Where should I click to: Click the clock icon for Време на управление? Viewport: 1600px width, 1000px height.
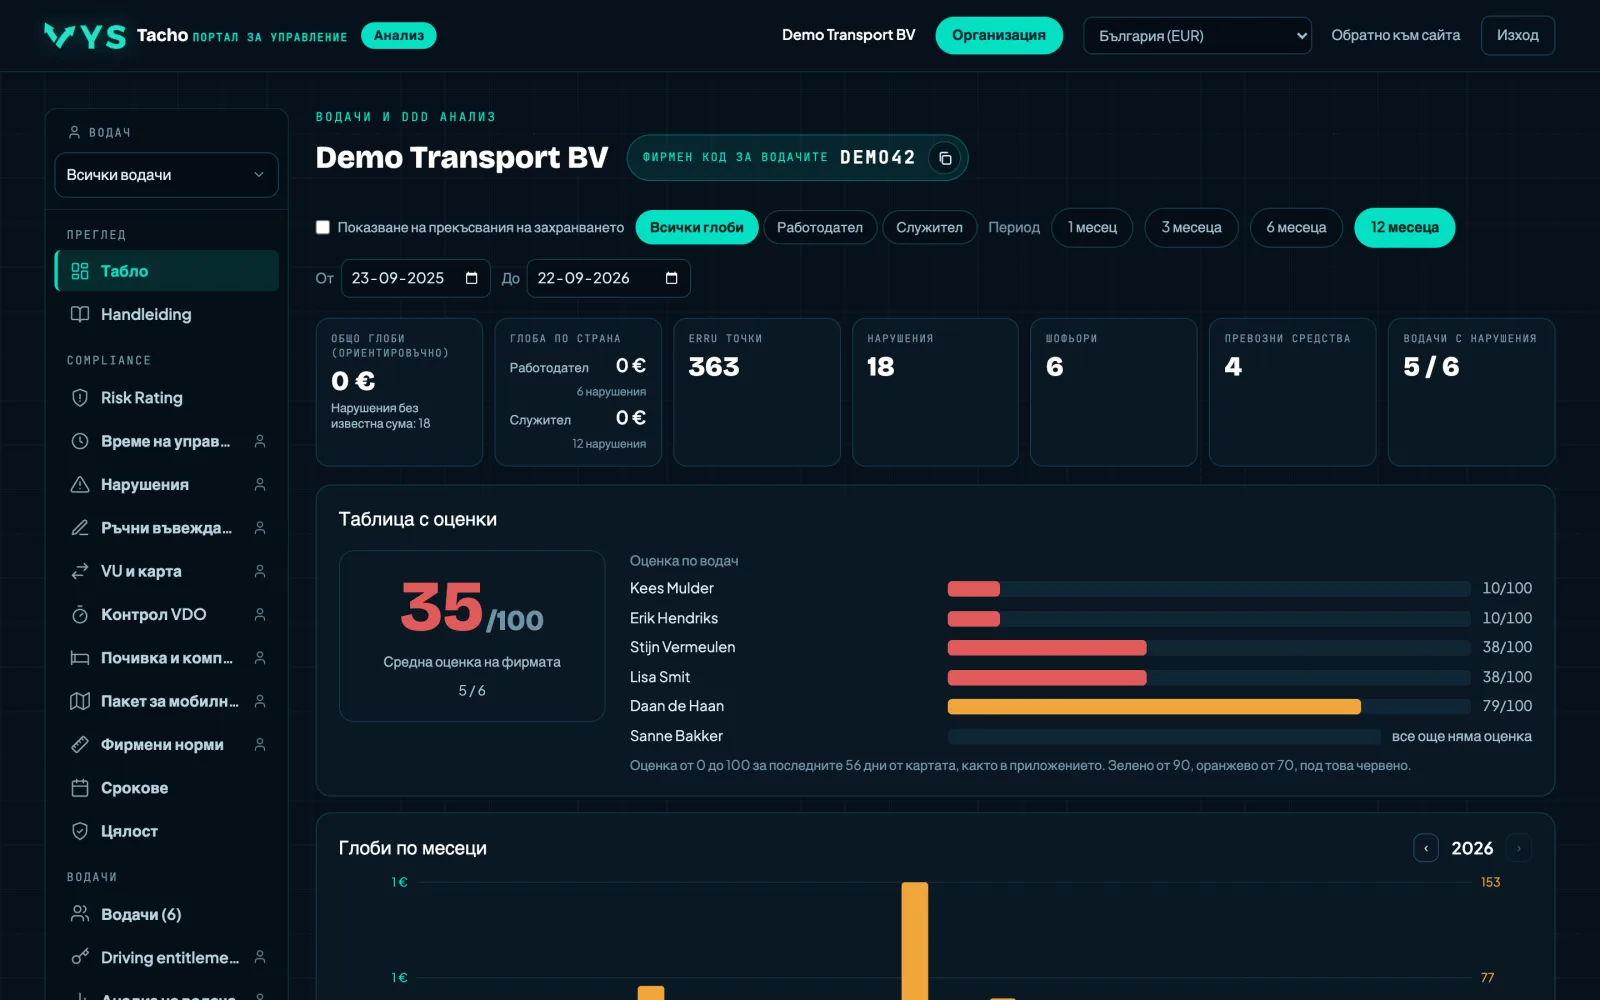coord(80,441)
